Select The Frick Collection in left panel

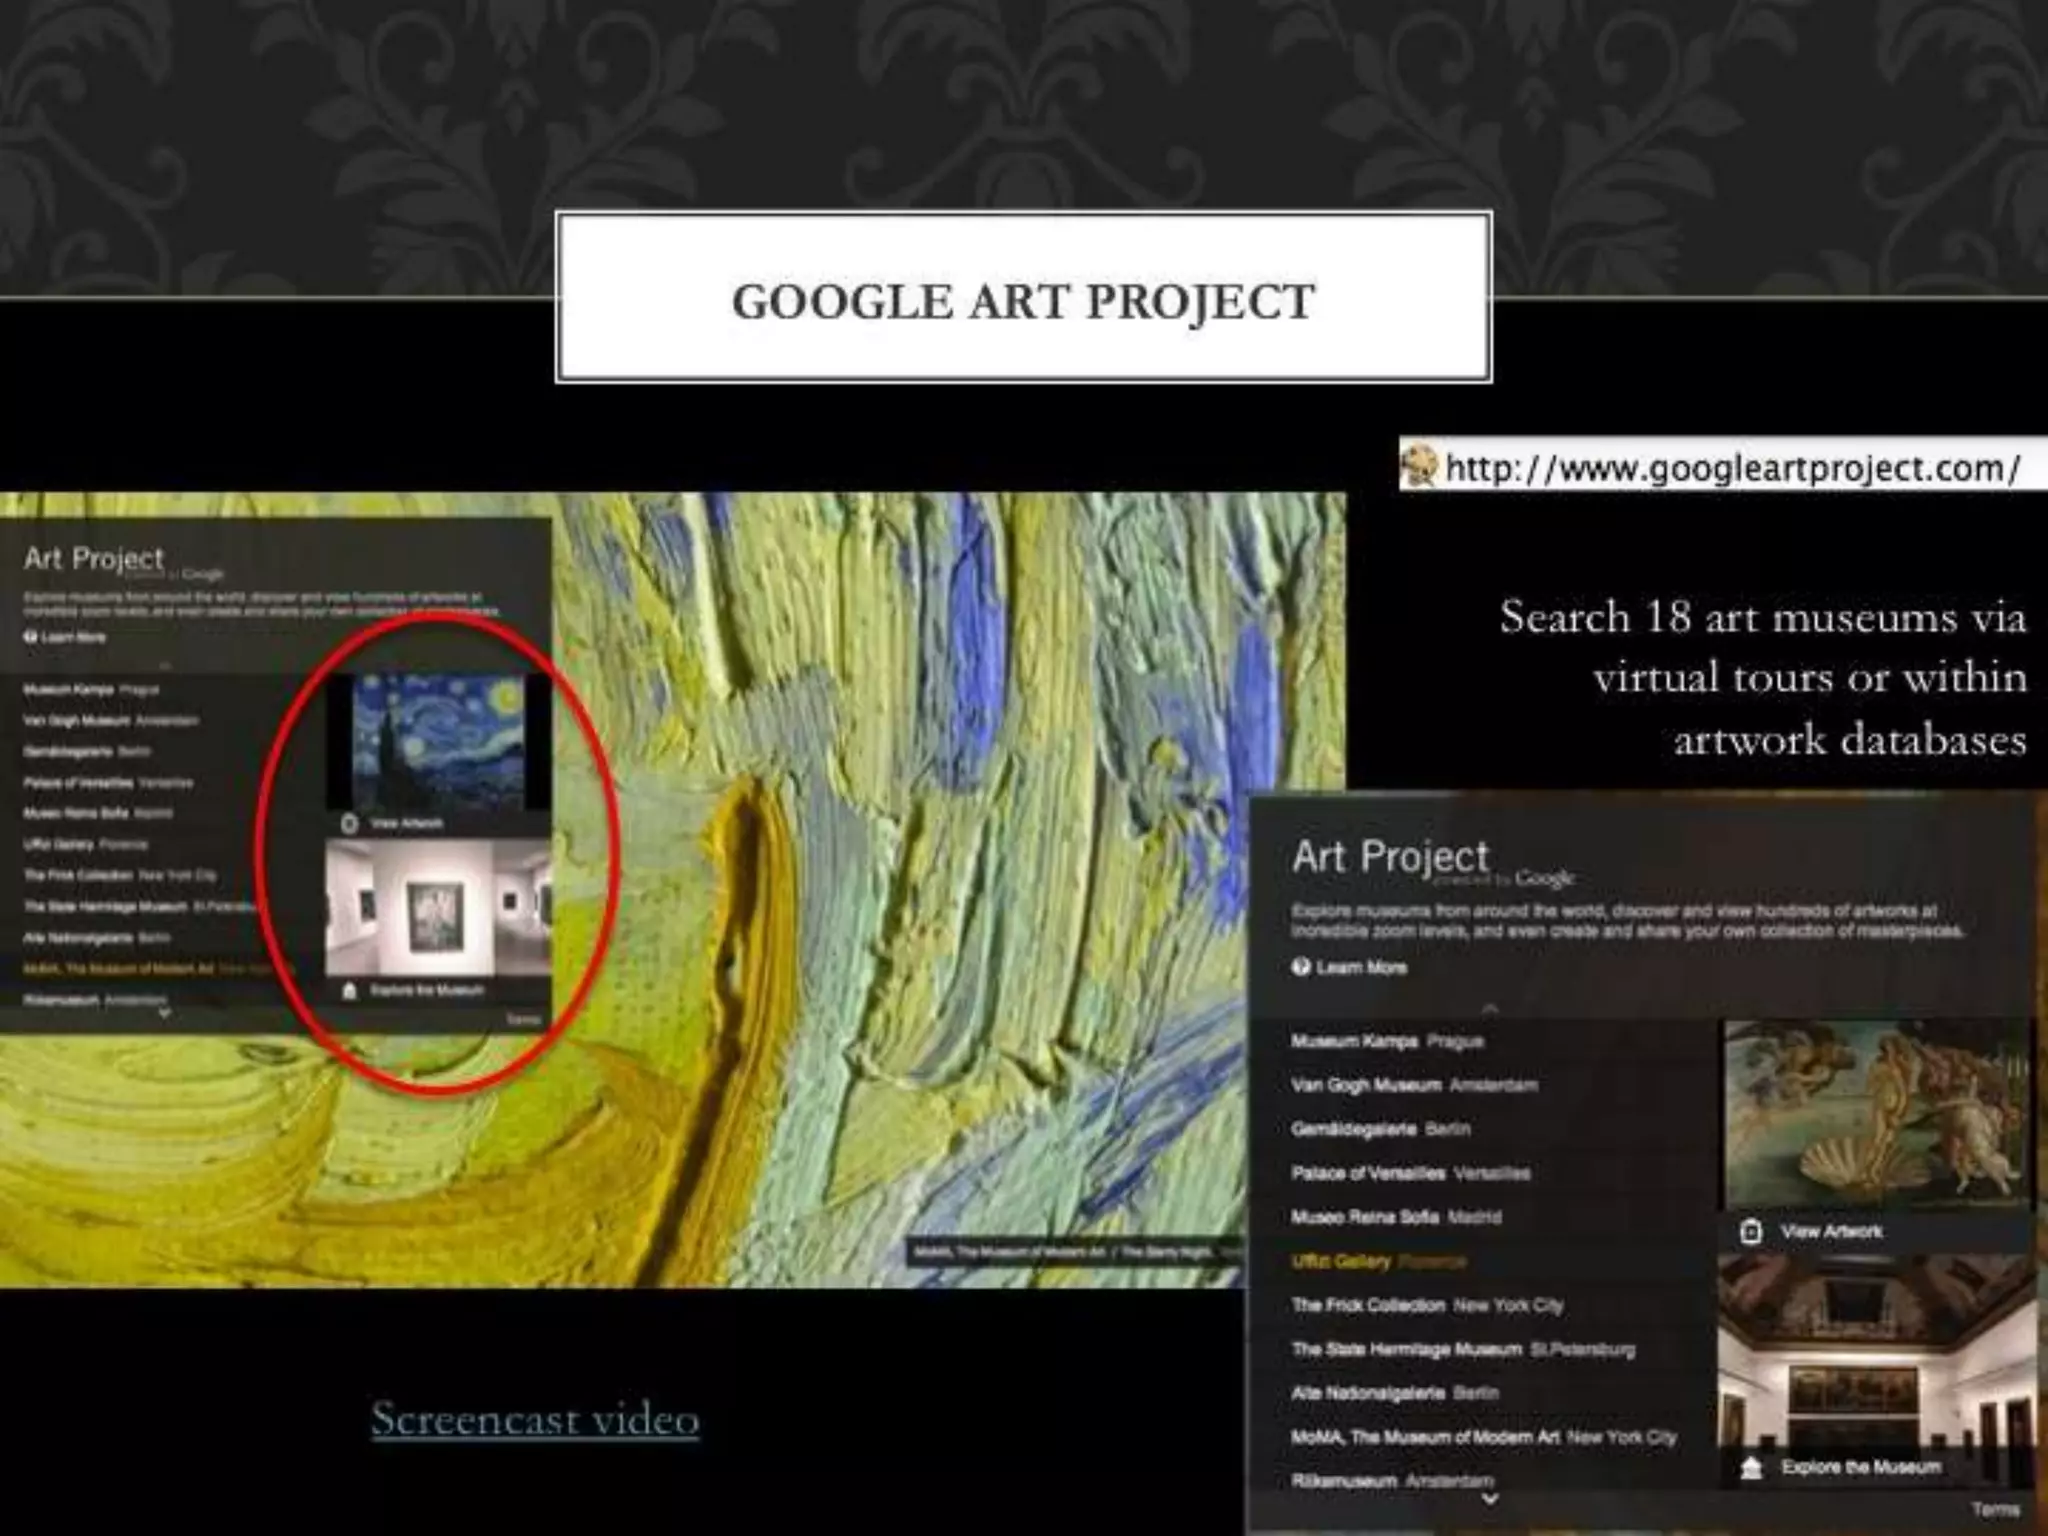pyautogui.click(x=120, y=875)
